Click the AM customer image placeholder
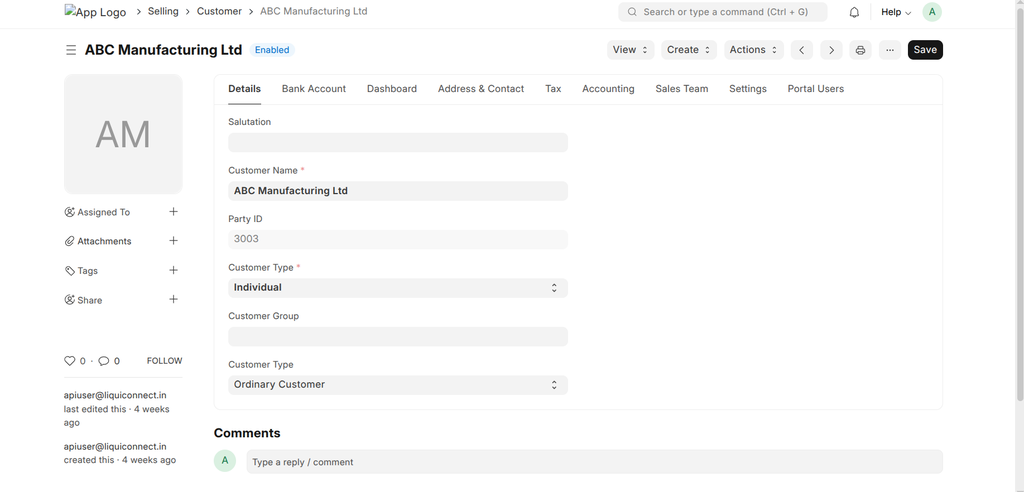The width and height of the screenshot is (1024, 492). tap(123, 134)
